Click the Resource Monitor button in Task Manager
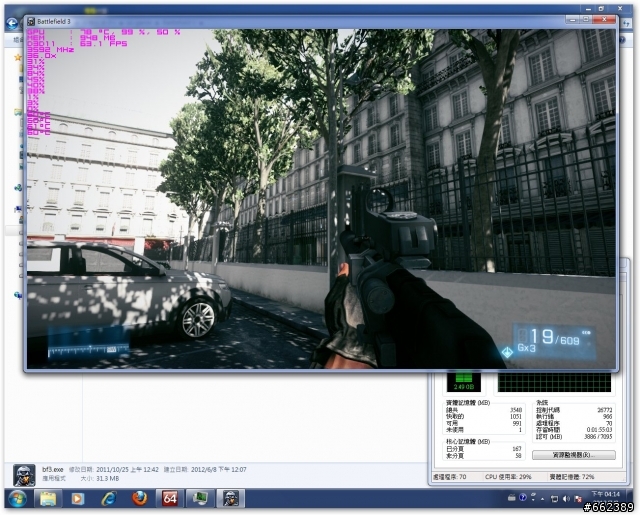Screen dimensions: 640x515 573,455
